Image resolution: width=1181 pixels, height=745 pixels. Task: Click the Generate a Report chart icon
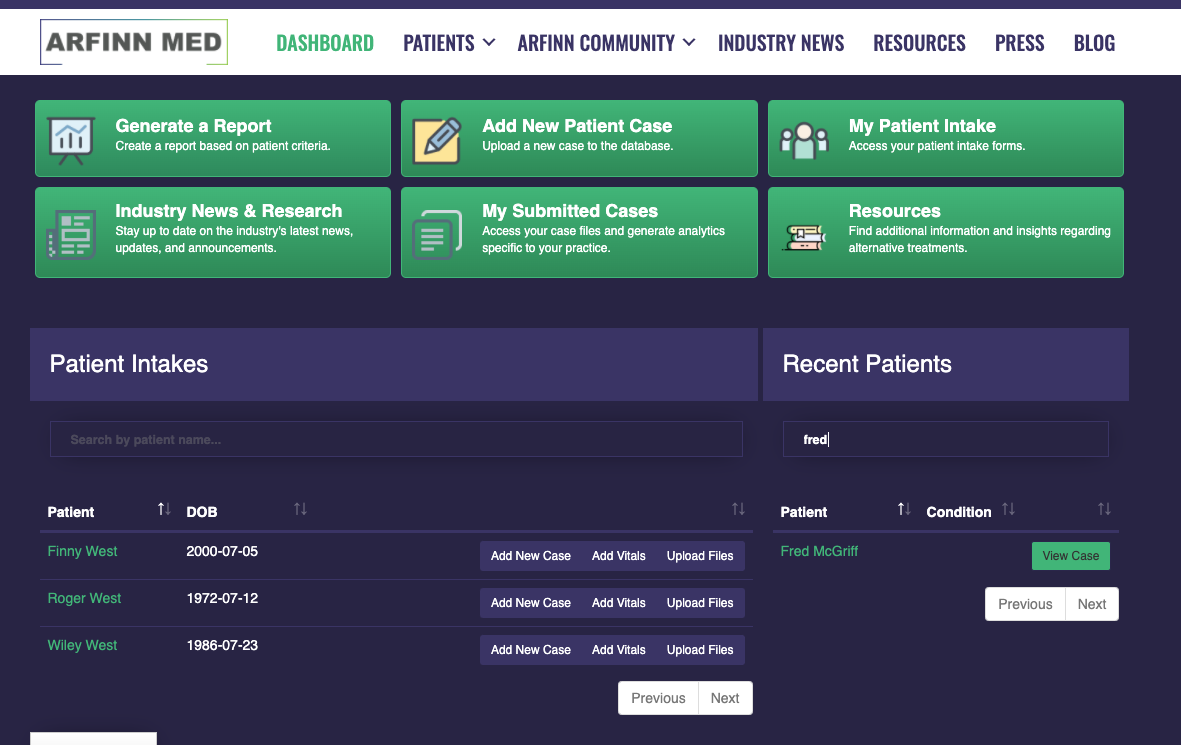tap(71, 139)
